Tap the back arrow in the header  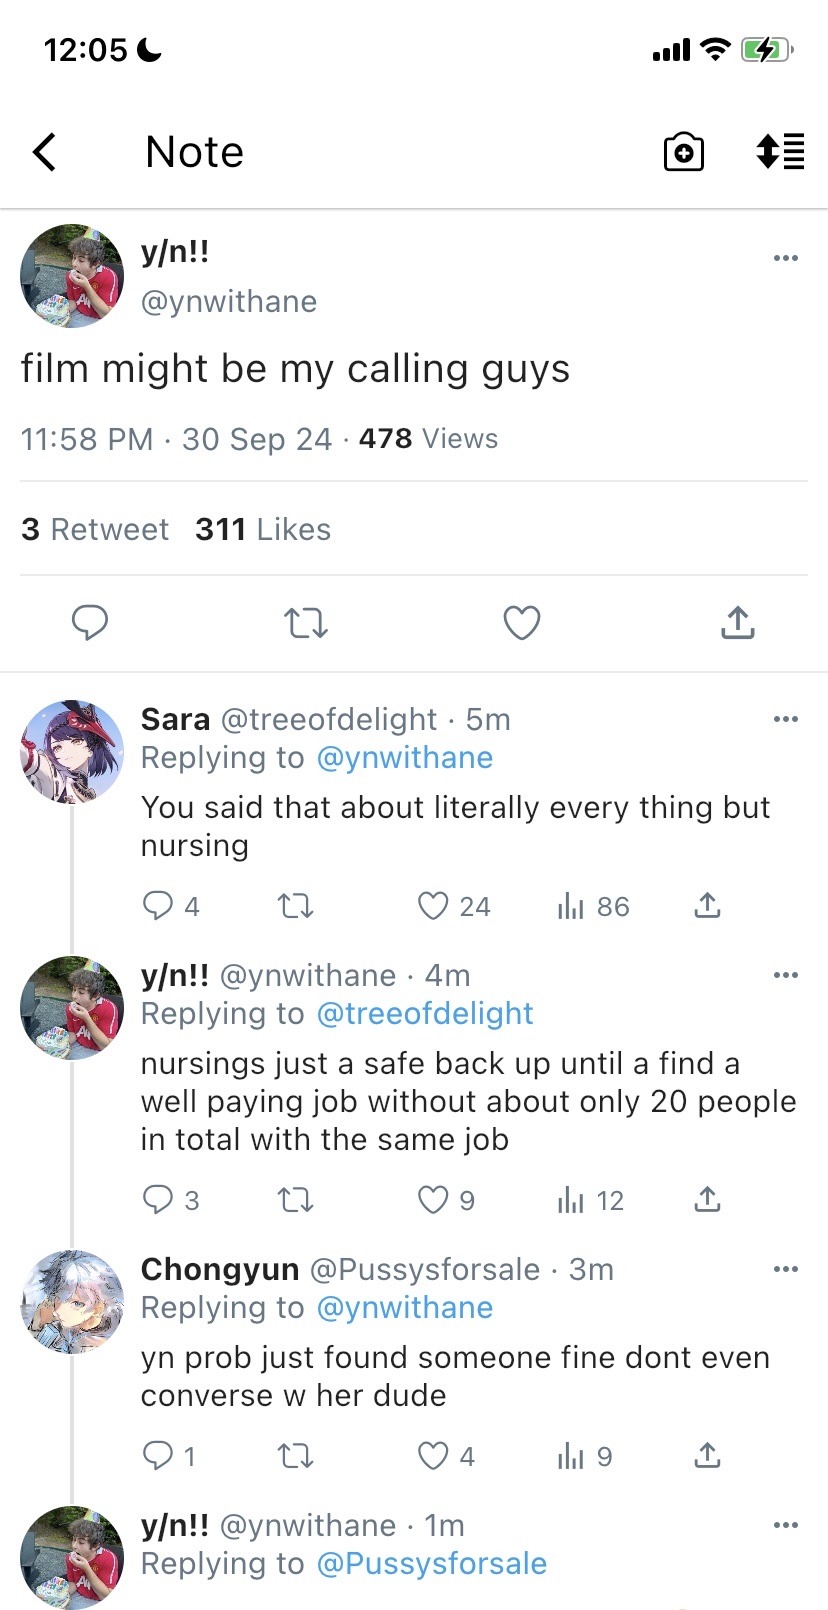tap(44, 152)
